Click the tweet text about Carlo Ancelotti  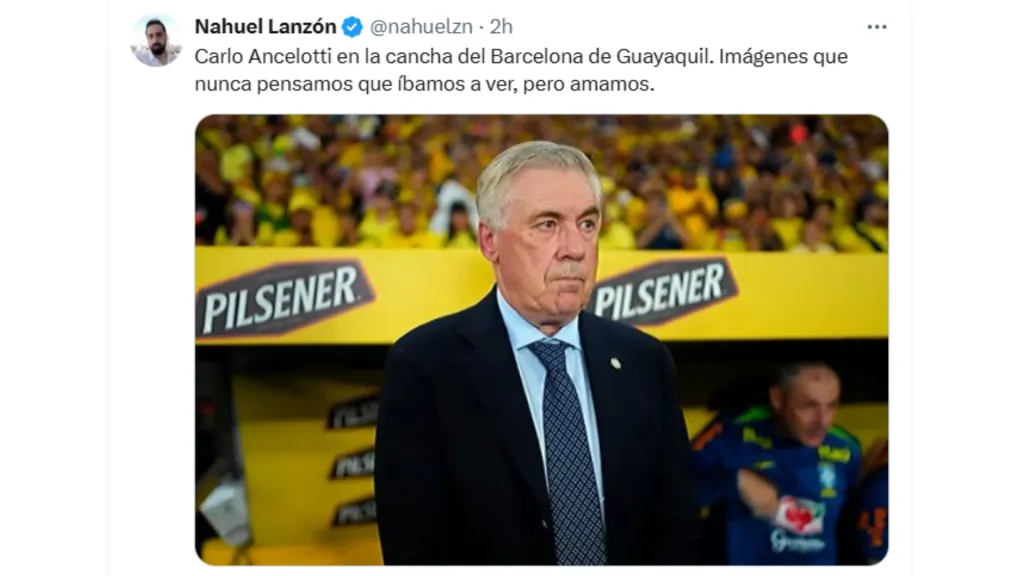click(521, 70)
